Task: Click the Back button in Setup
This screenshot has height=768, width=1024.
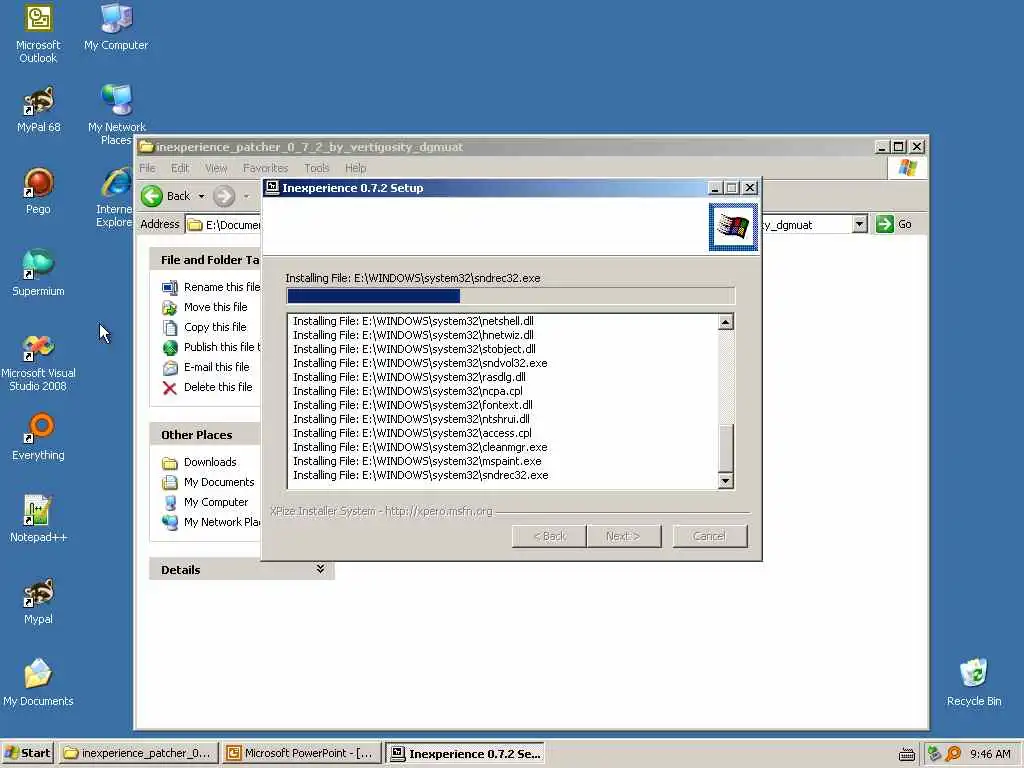Action: (549, 536)
